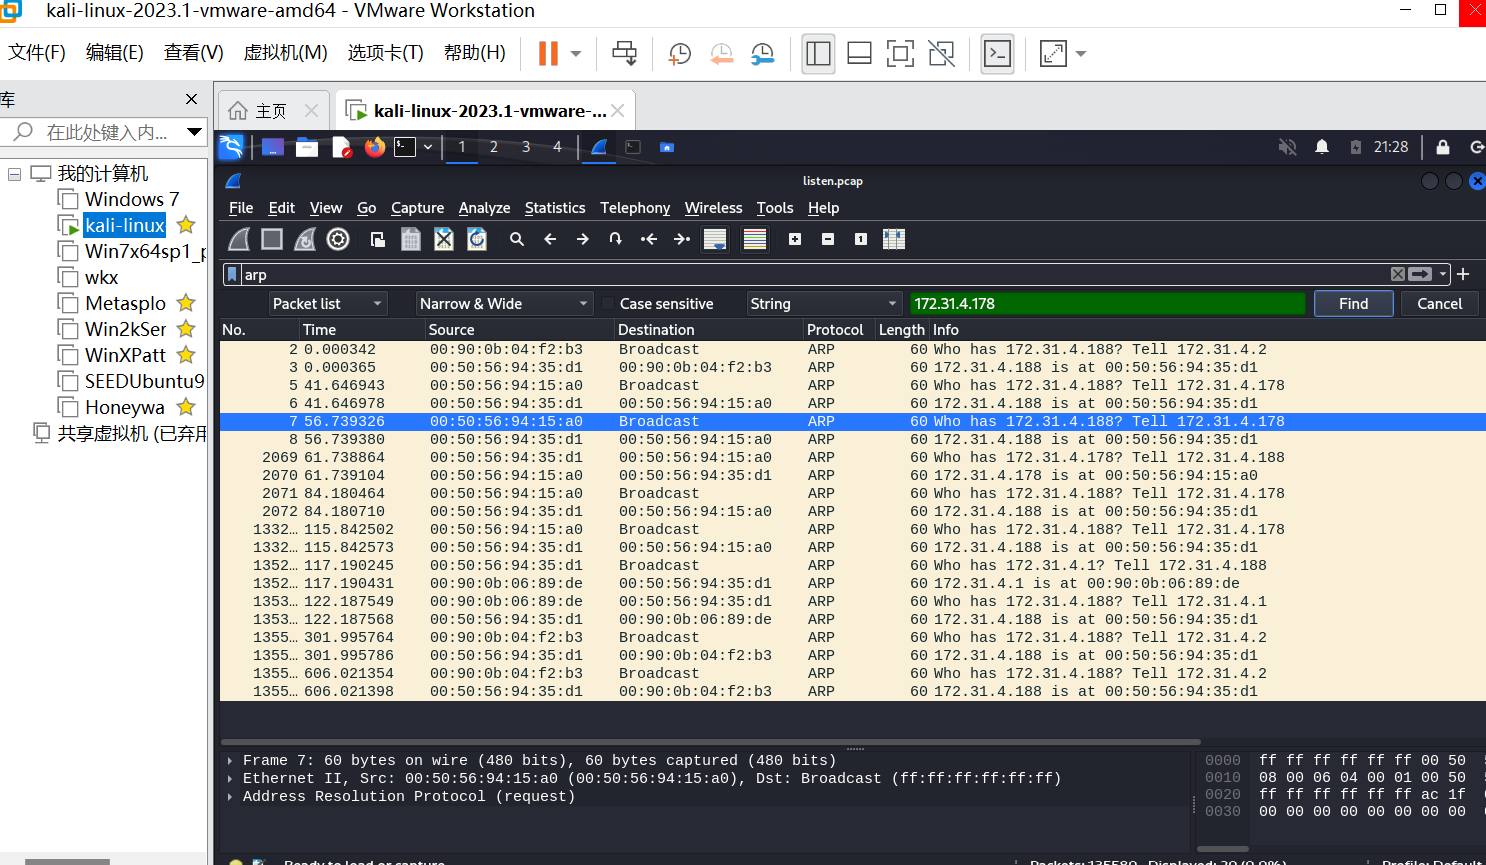
Task: Open VMware stretch guest dropdown arrow
Action: point(1081,54)
